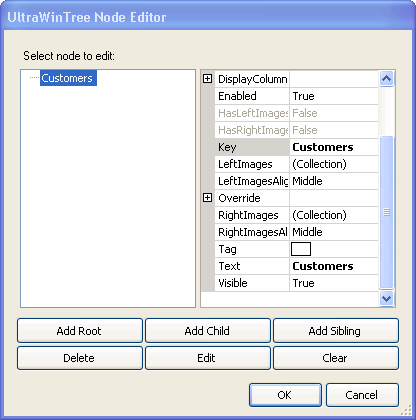This screenshot has width=416, height=420.
Task: Select the LeftImagesAlignment property name
Action: point(252,181)
